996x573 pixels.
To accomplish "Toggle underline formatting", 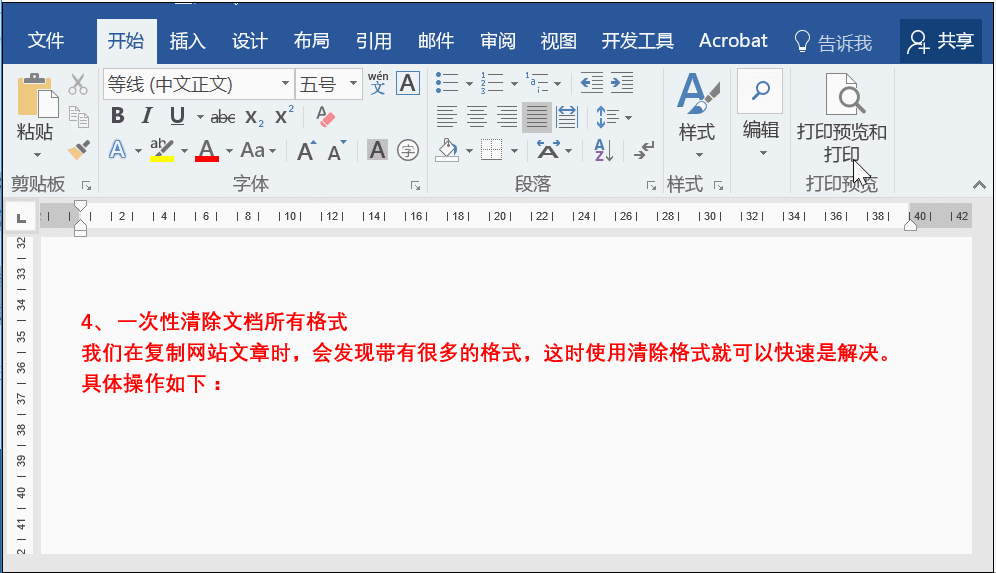I will click(x=177, y=116).
